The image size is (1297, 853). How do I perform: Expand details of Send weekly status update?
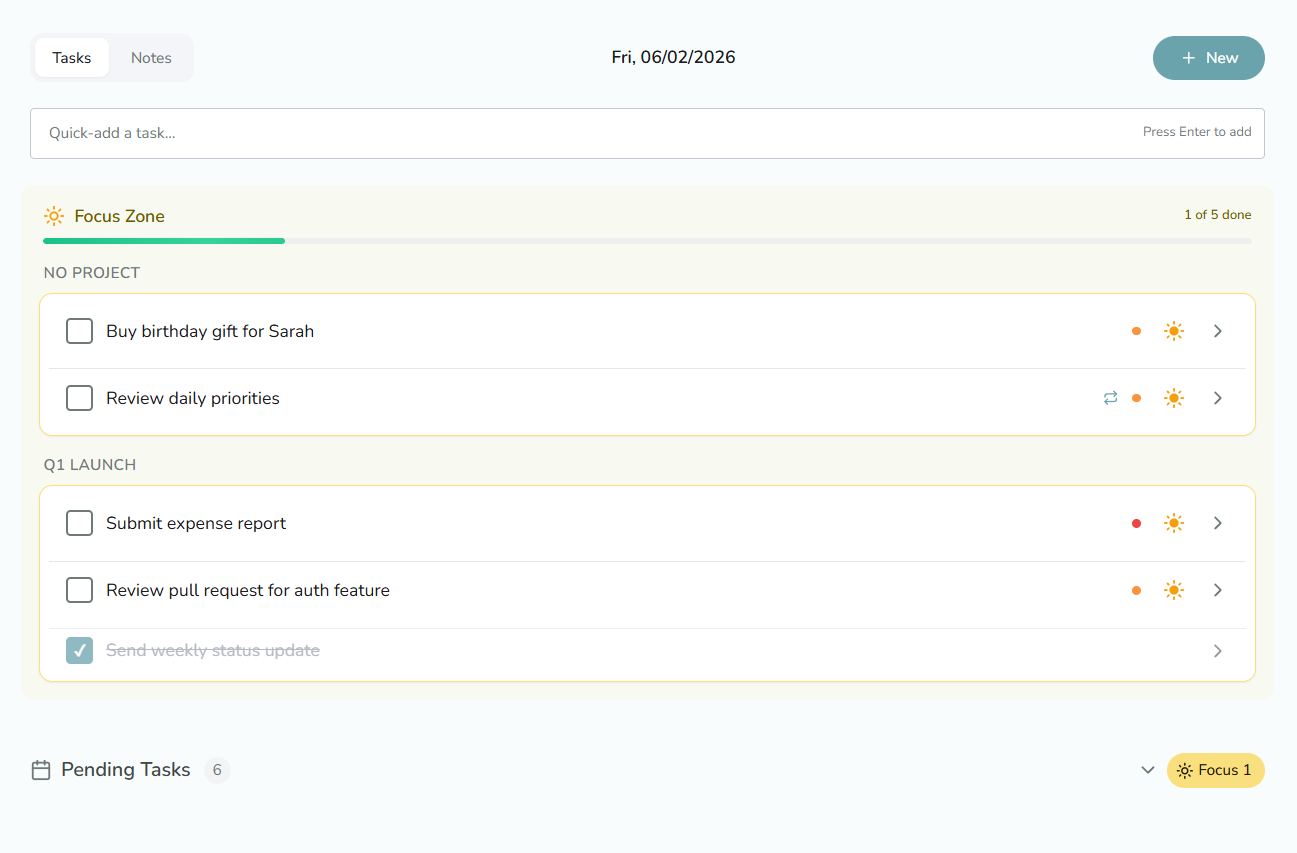(1218, 650)
